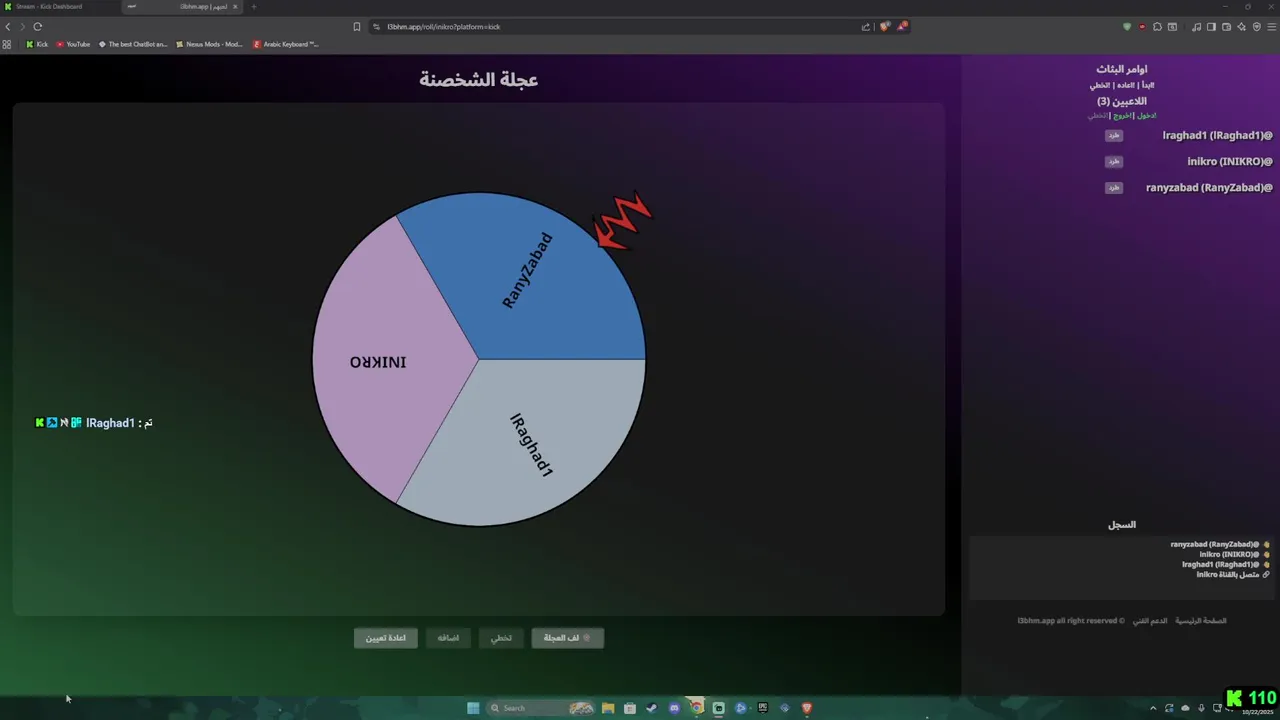Click the skip button تخطي below the wheel
1280x720 pixels.
[501, 638]
